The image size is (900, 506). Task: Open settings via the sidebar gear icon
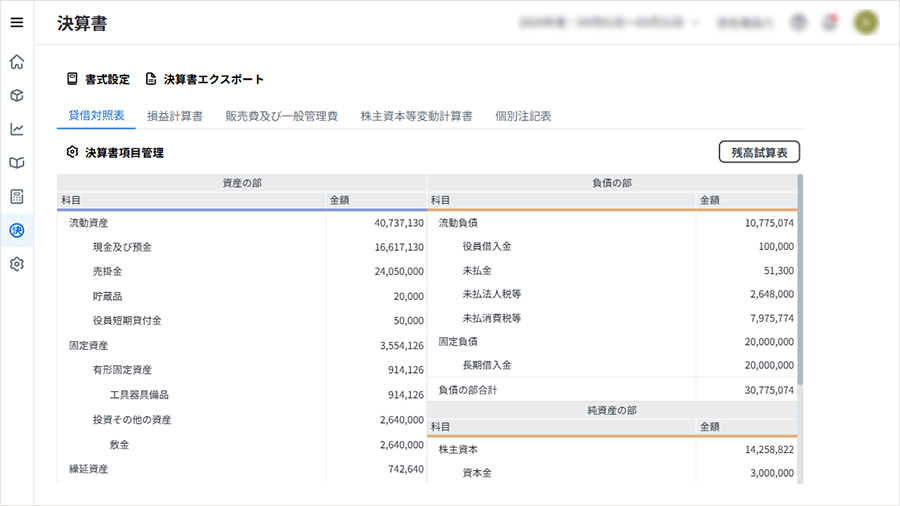16,264
